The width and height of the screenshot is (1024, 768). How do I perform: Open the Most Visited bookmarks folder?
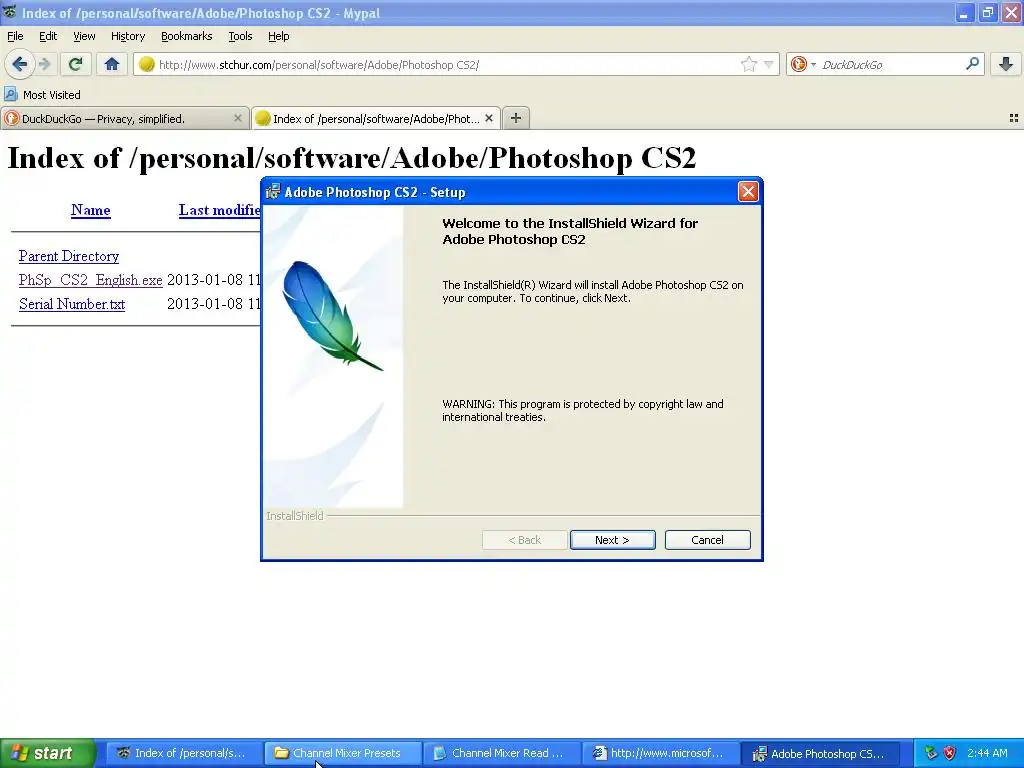(x=42, y=95)
